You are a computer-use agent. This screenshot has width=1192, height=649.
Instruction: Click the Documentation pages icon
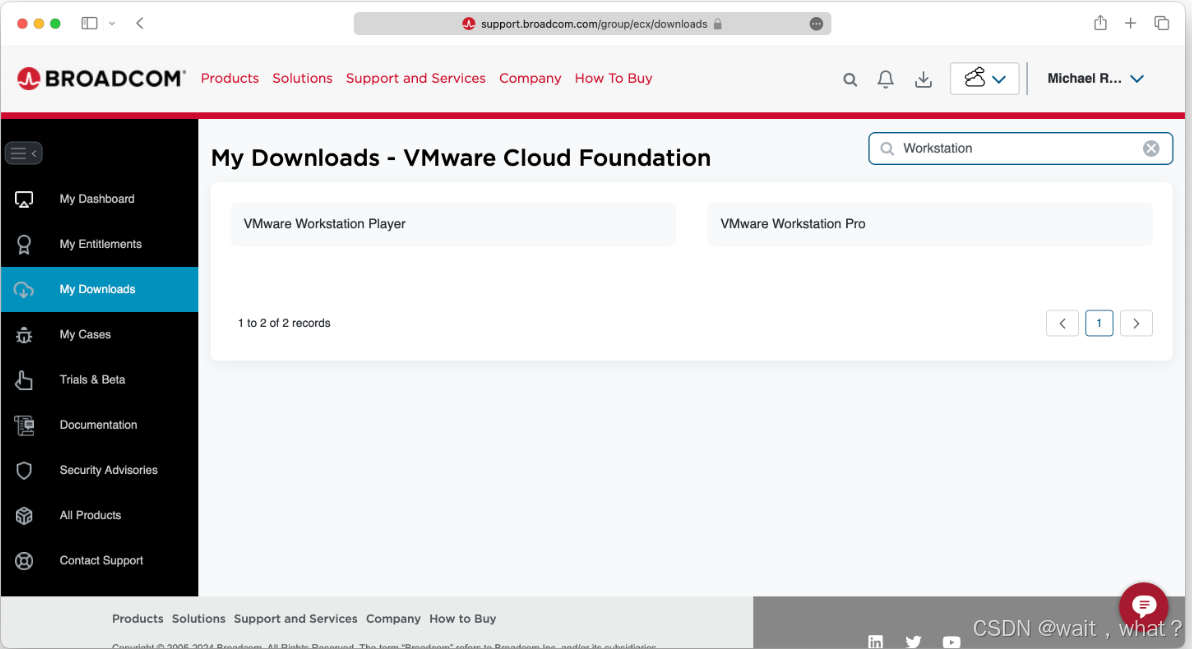point(24,425)
